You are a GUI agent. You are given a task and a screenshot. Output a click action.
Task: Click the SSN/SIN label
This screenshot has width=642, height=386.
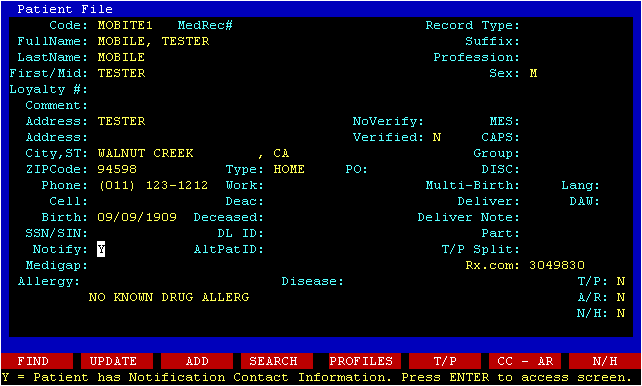pyautogui.click(x=57, y=233)
